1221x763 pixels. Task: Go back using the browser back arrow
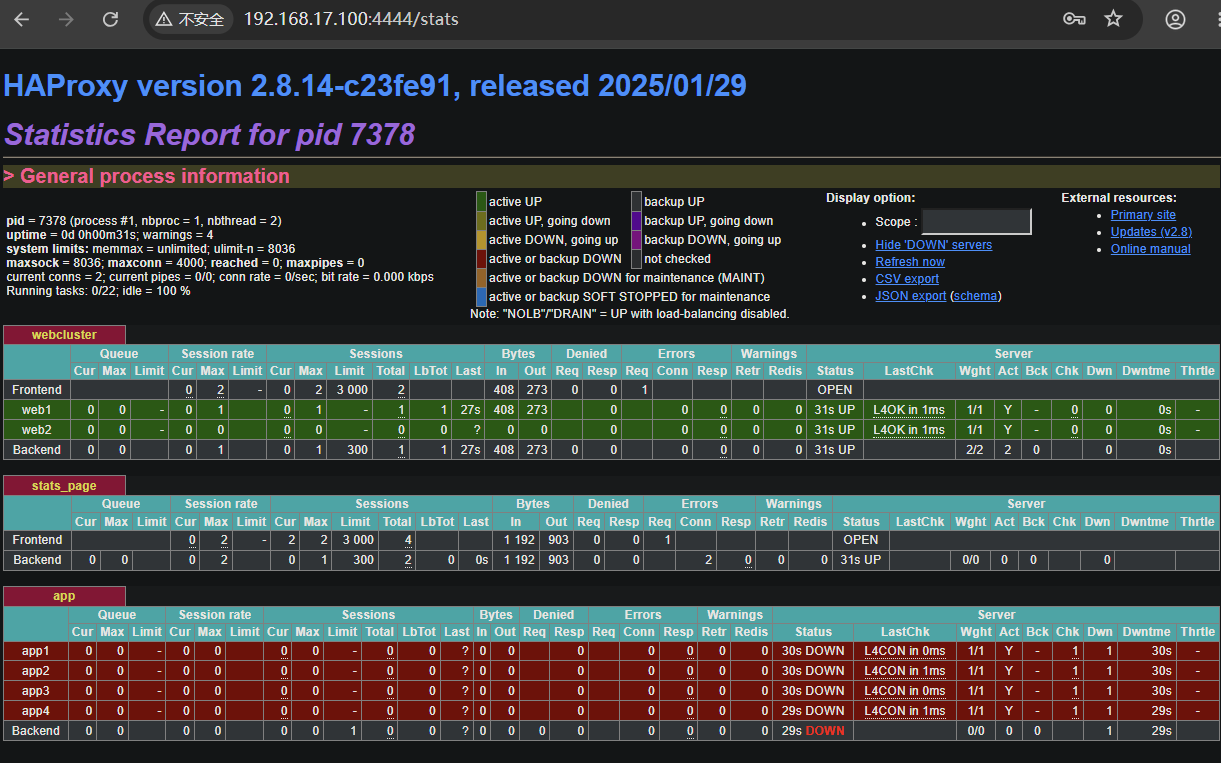click(x=22, y=19)
